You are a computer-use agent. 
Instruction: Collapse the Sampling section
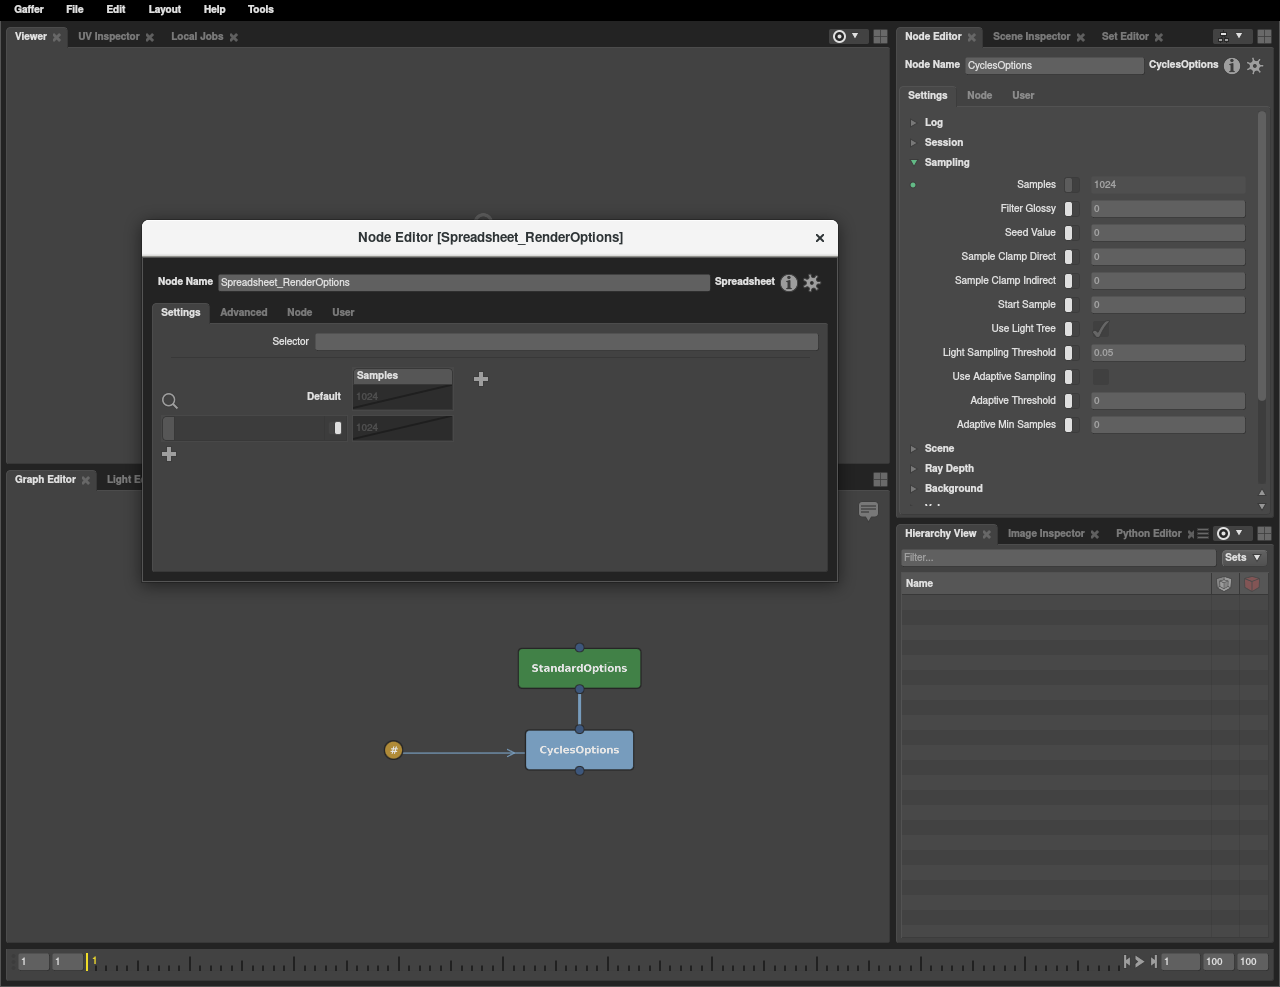(x=913, y=163)
